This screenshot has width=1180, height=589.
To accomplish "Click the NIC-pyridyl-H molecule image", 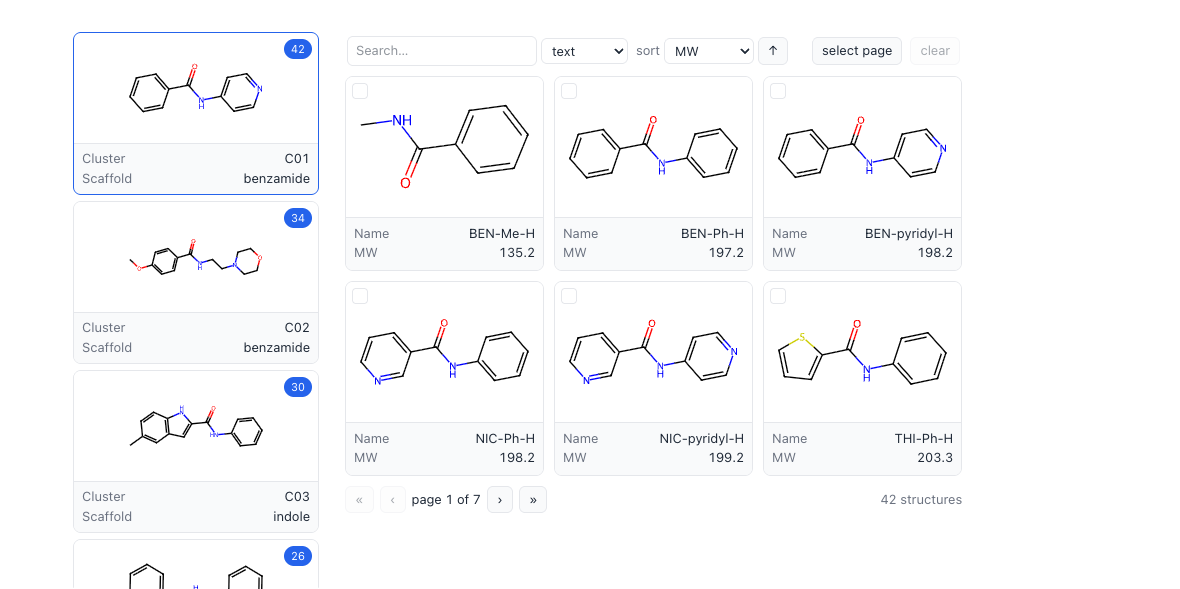I will tap(653, 352).
